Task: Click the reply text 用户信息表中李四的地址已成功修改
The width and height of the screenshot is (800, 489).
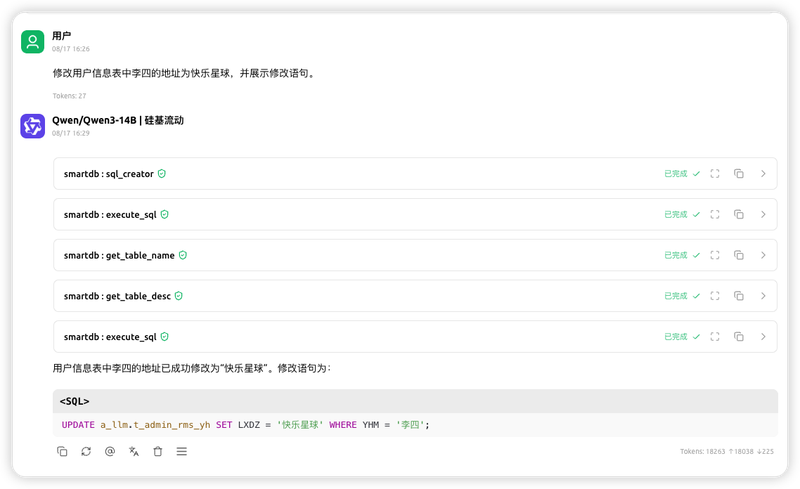Action: (192, 369)
